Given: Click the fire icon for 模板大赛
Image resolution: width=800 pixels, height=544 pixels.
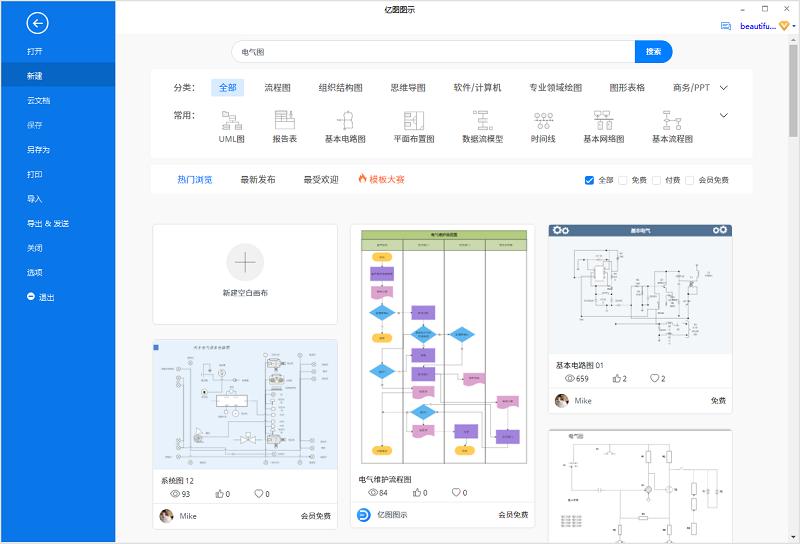Looking at the screenshot, I should [362, 179].
